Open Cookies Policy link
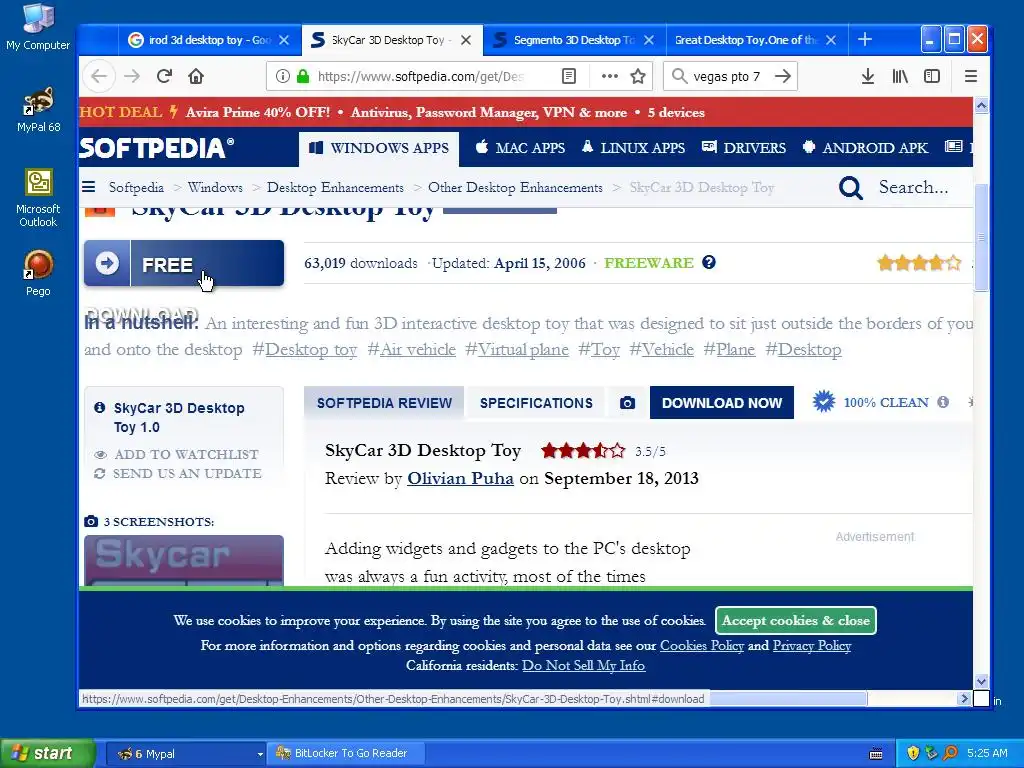Image resolution: width=1024 pixels, height=768 pixels. click(x=702, y=646)
